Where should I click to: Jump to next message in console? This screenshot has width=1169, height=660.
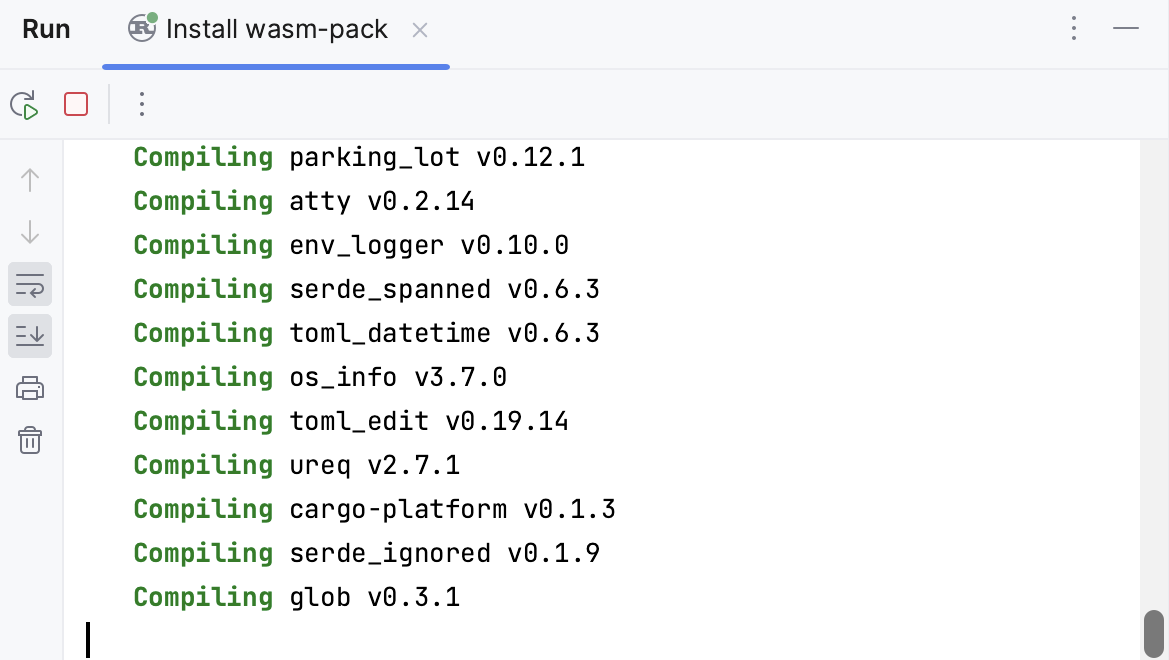coord(30,232)
